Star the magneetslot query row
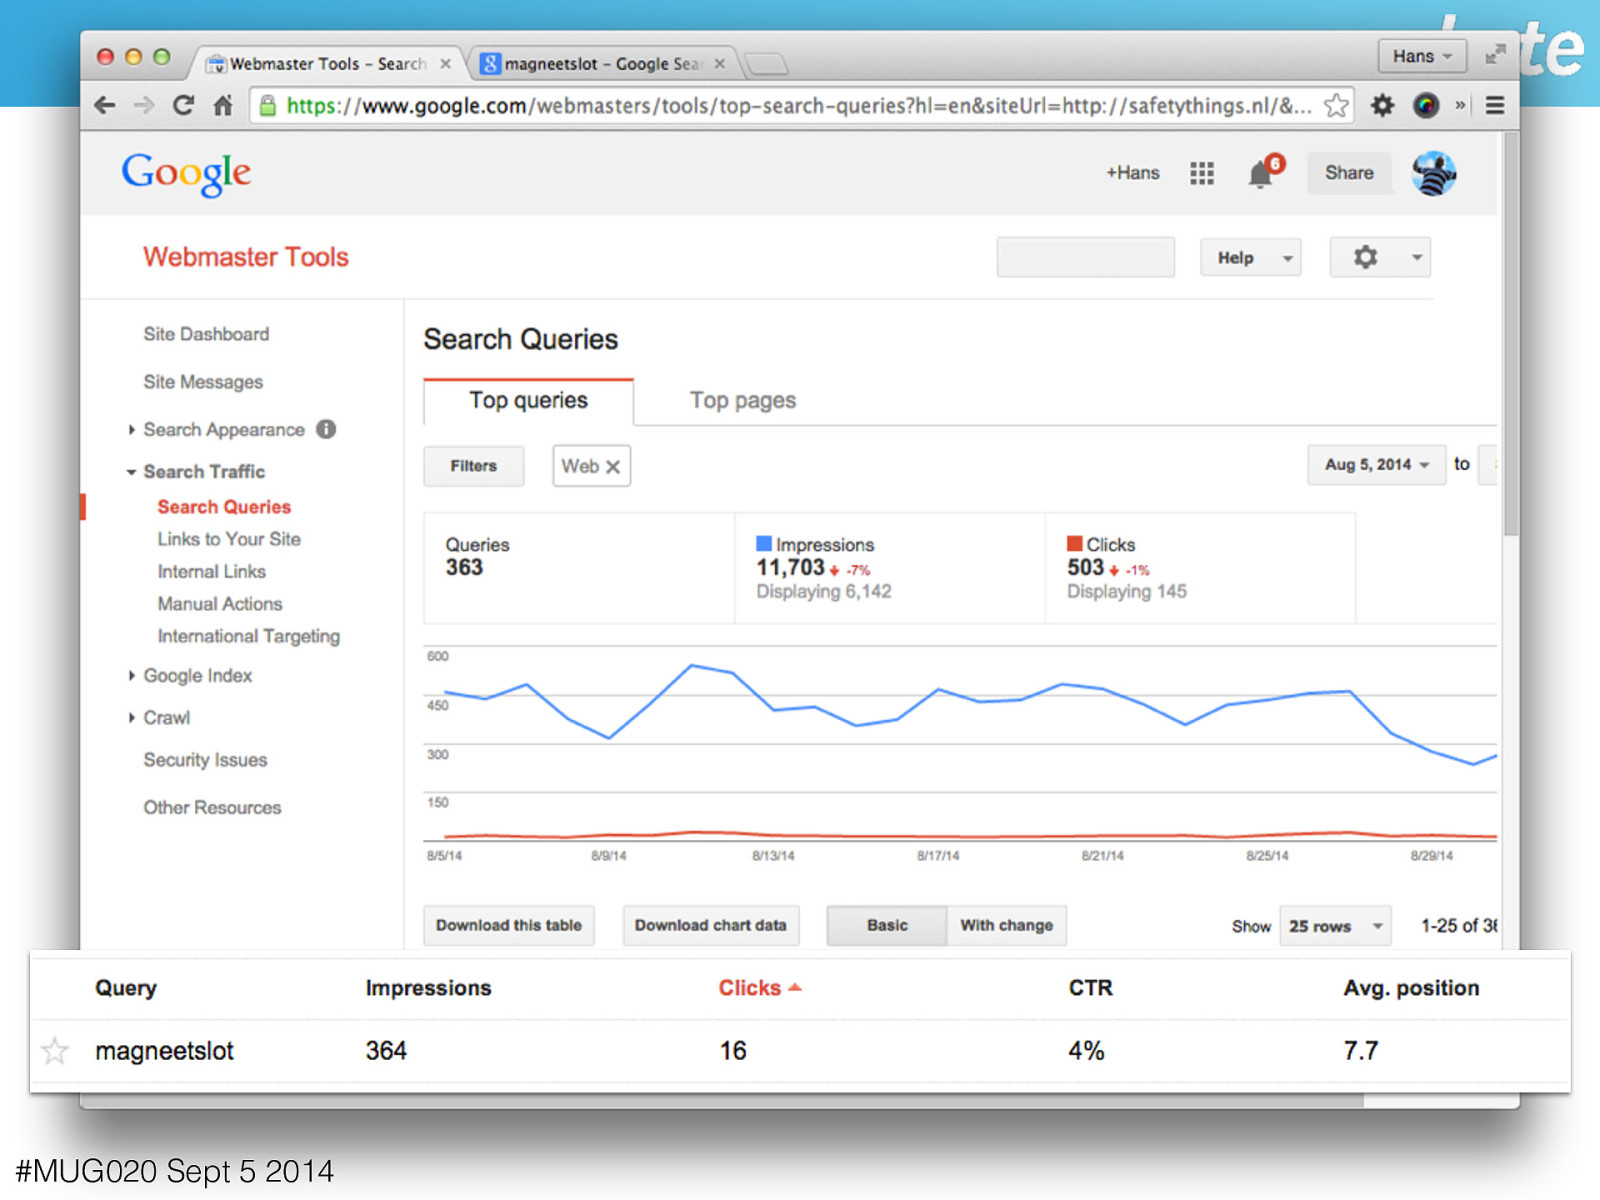This screenshot has height=1200, width=1600. pos(55,1051)
